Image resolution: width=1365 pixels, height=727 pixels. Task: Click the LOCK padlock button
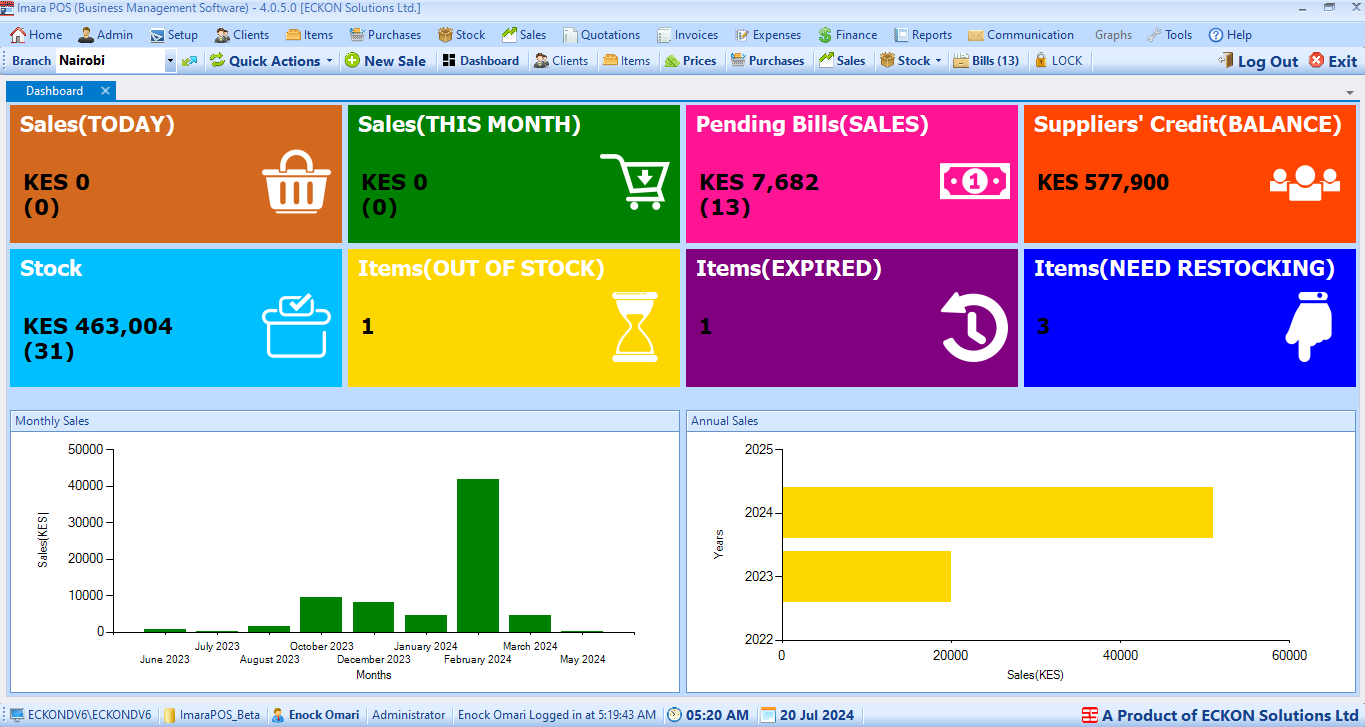point(1058,61)
